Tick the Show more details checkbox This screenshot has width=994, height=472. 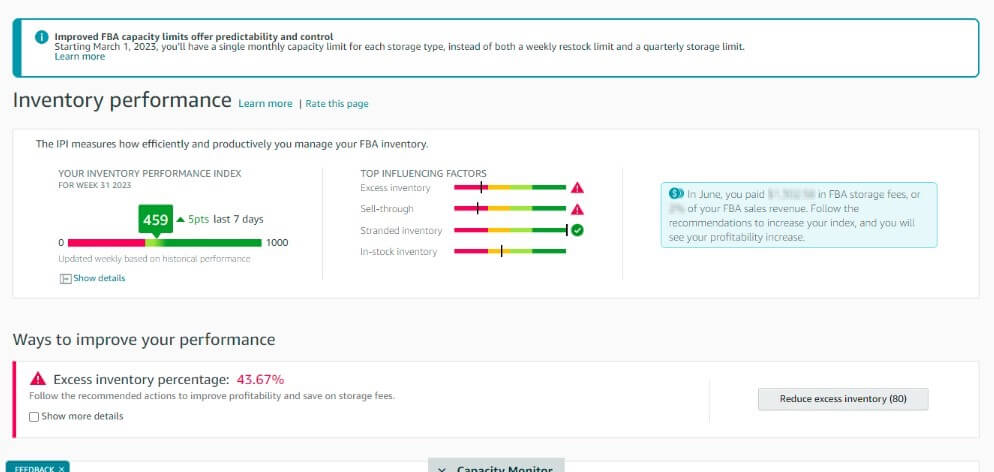(x=35, y=416)
